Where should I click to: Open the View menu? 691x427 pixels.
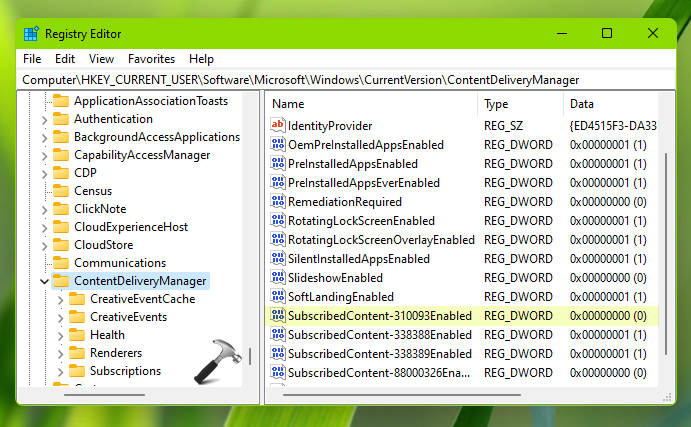[x=101, y=59]
